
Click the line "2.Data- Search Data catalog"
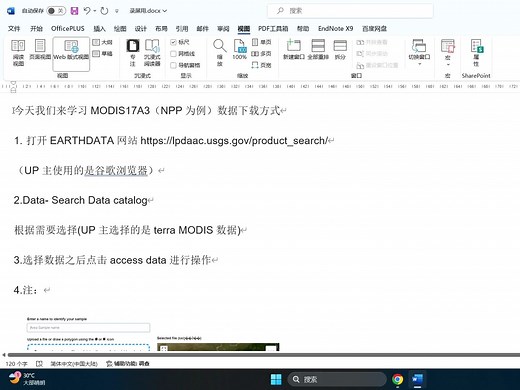click(80, 200)
